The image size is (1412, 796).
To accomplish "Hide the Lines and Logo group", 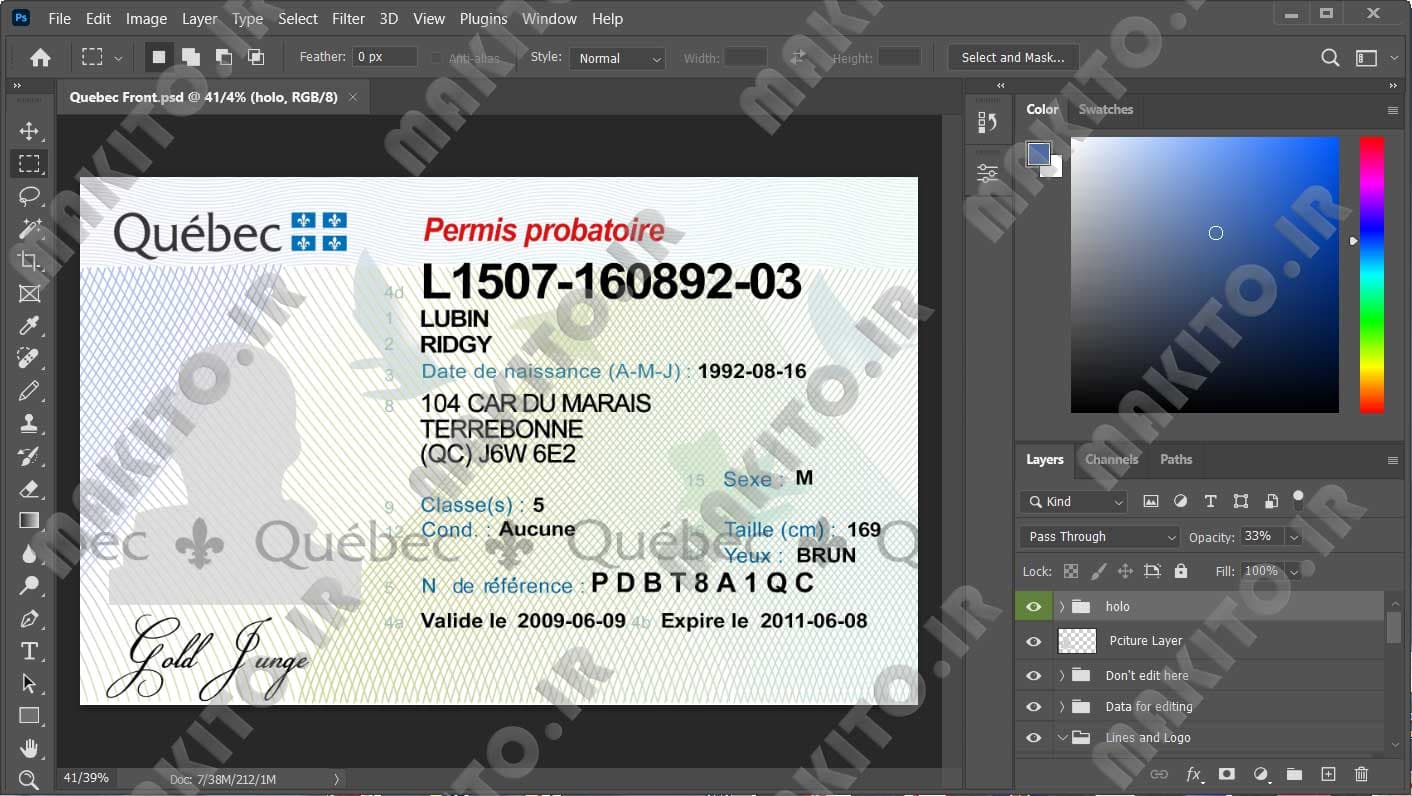I will pyautogui.click(x=1034, y=738).
